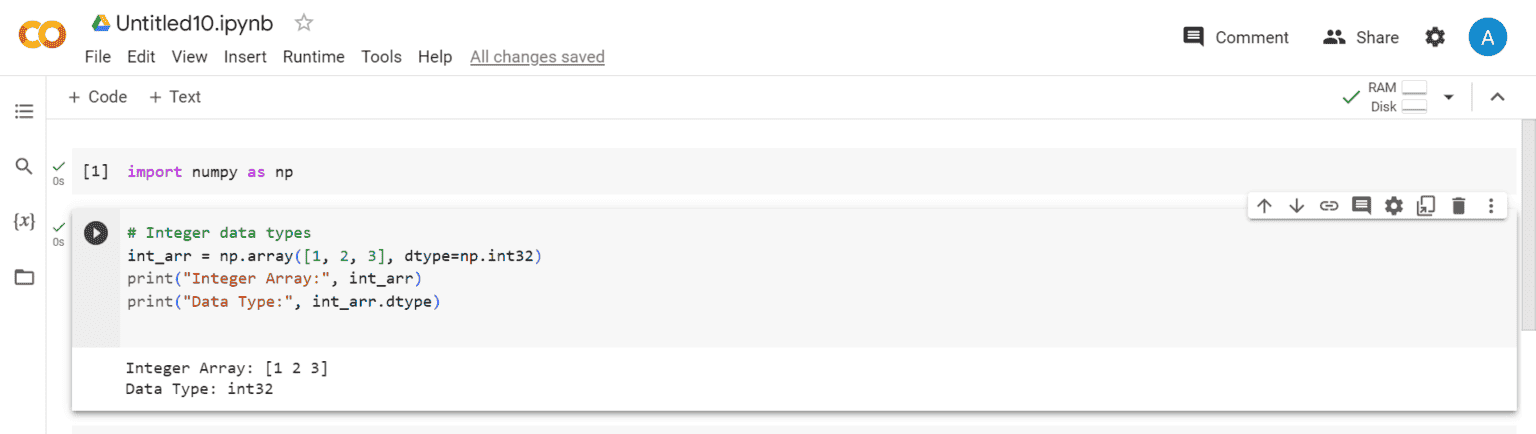The width and height of the screenshot is (1536, 434).
Task: Open the Runtime menu
Action: point(313,57)
